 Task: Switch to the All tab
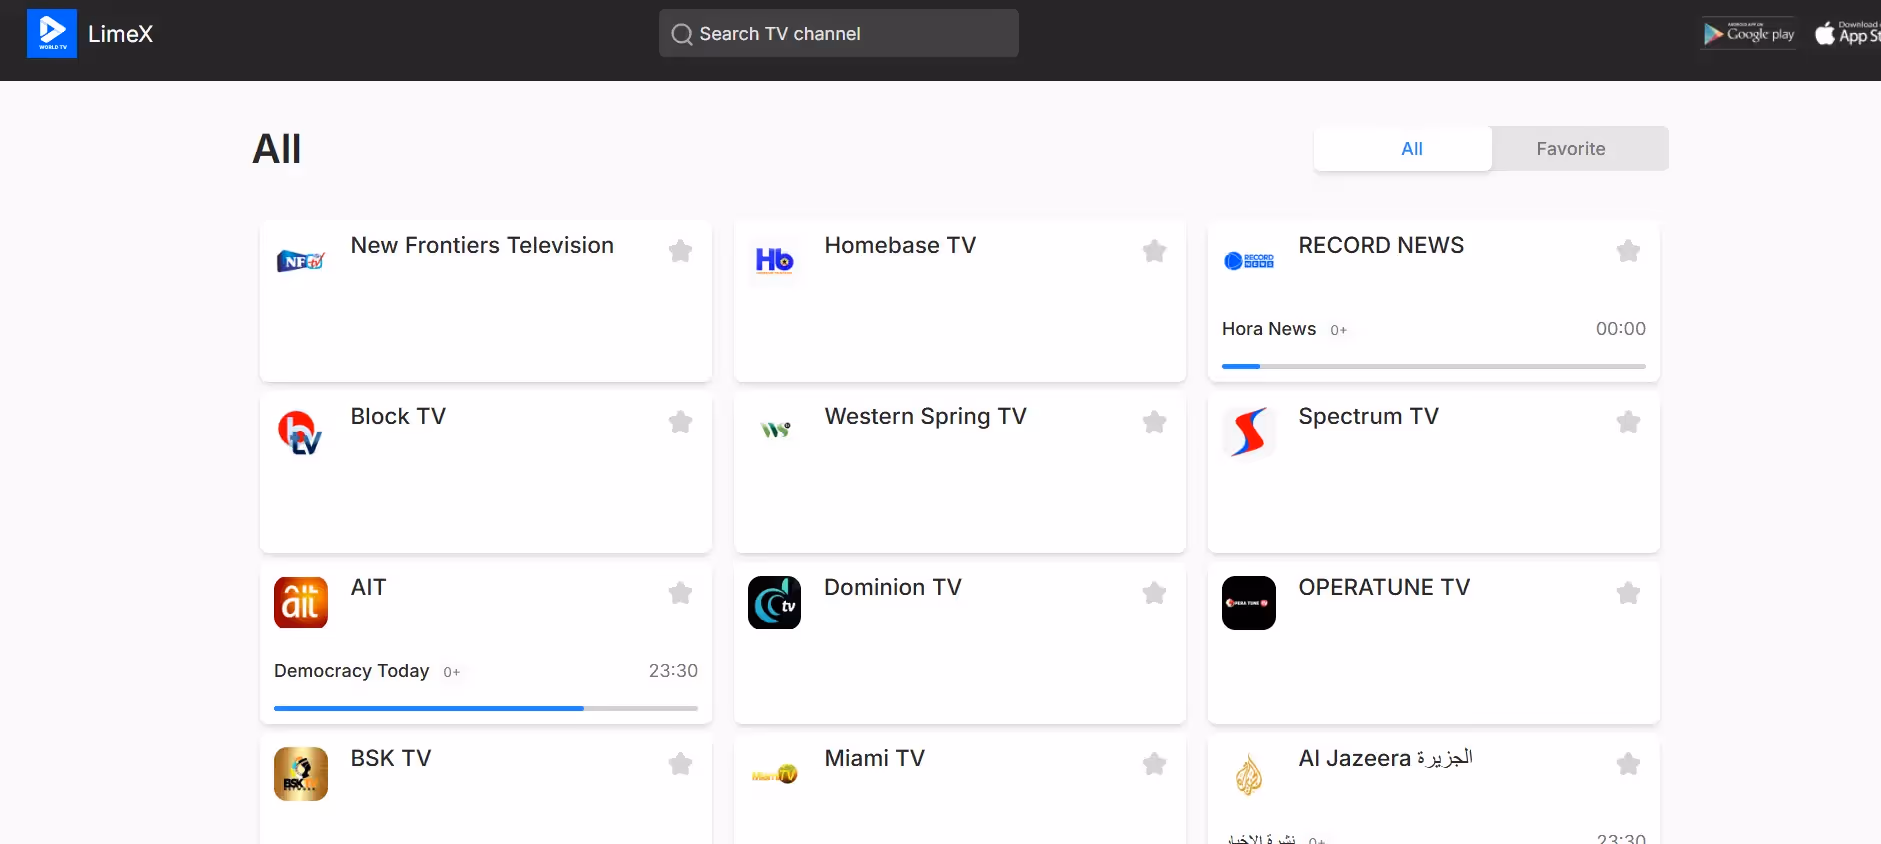pos(1402,148)
